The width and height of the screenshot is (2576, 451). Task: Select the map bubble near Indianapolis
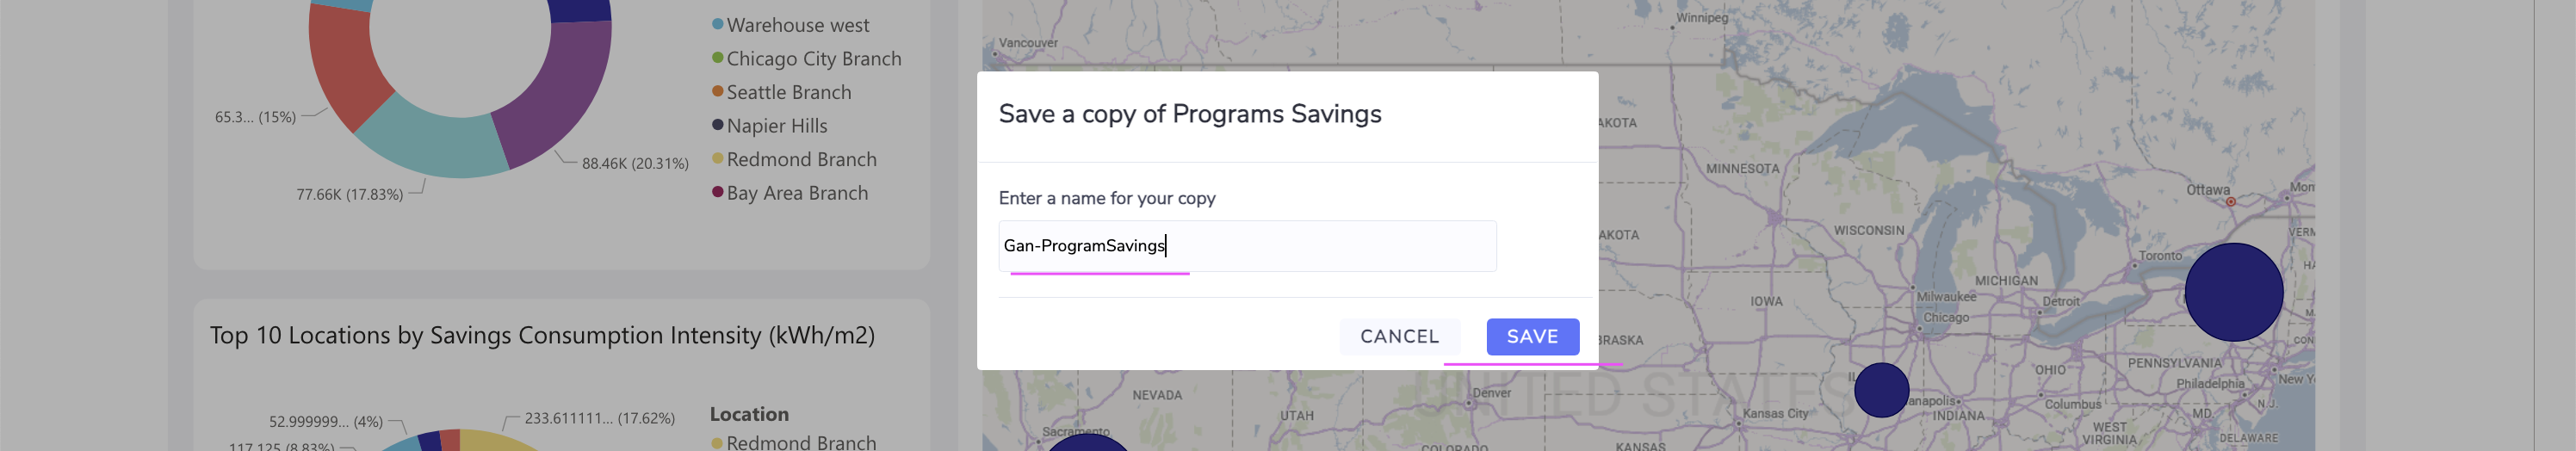point(1881,390)
